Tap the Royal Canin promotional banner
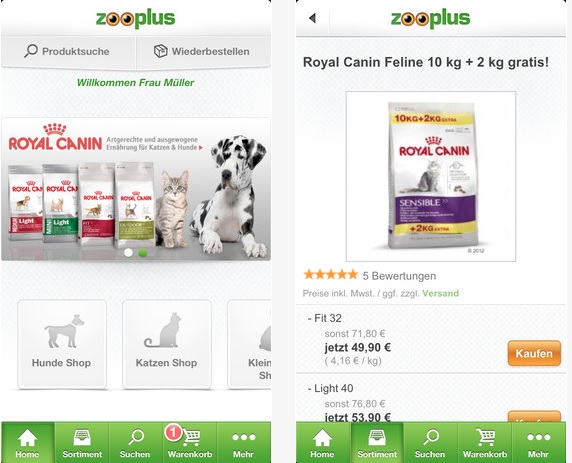Viewport: 572px width, 463px height. click(x=136, y=189)
